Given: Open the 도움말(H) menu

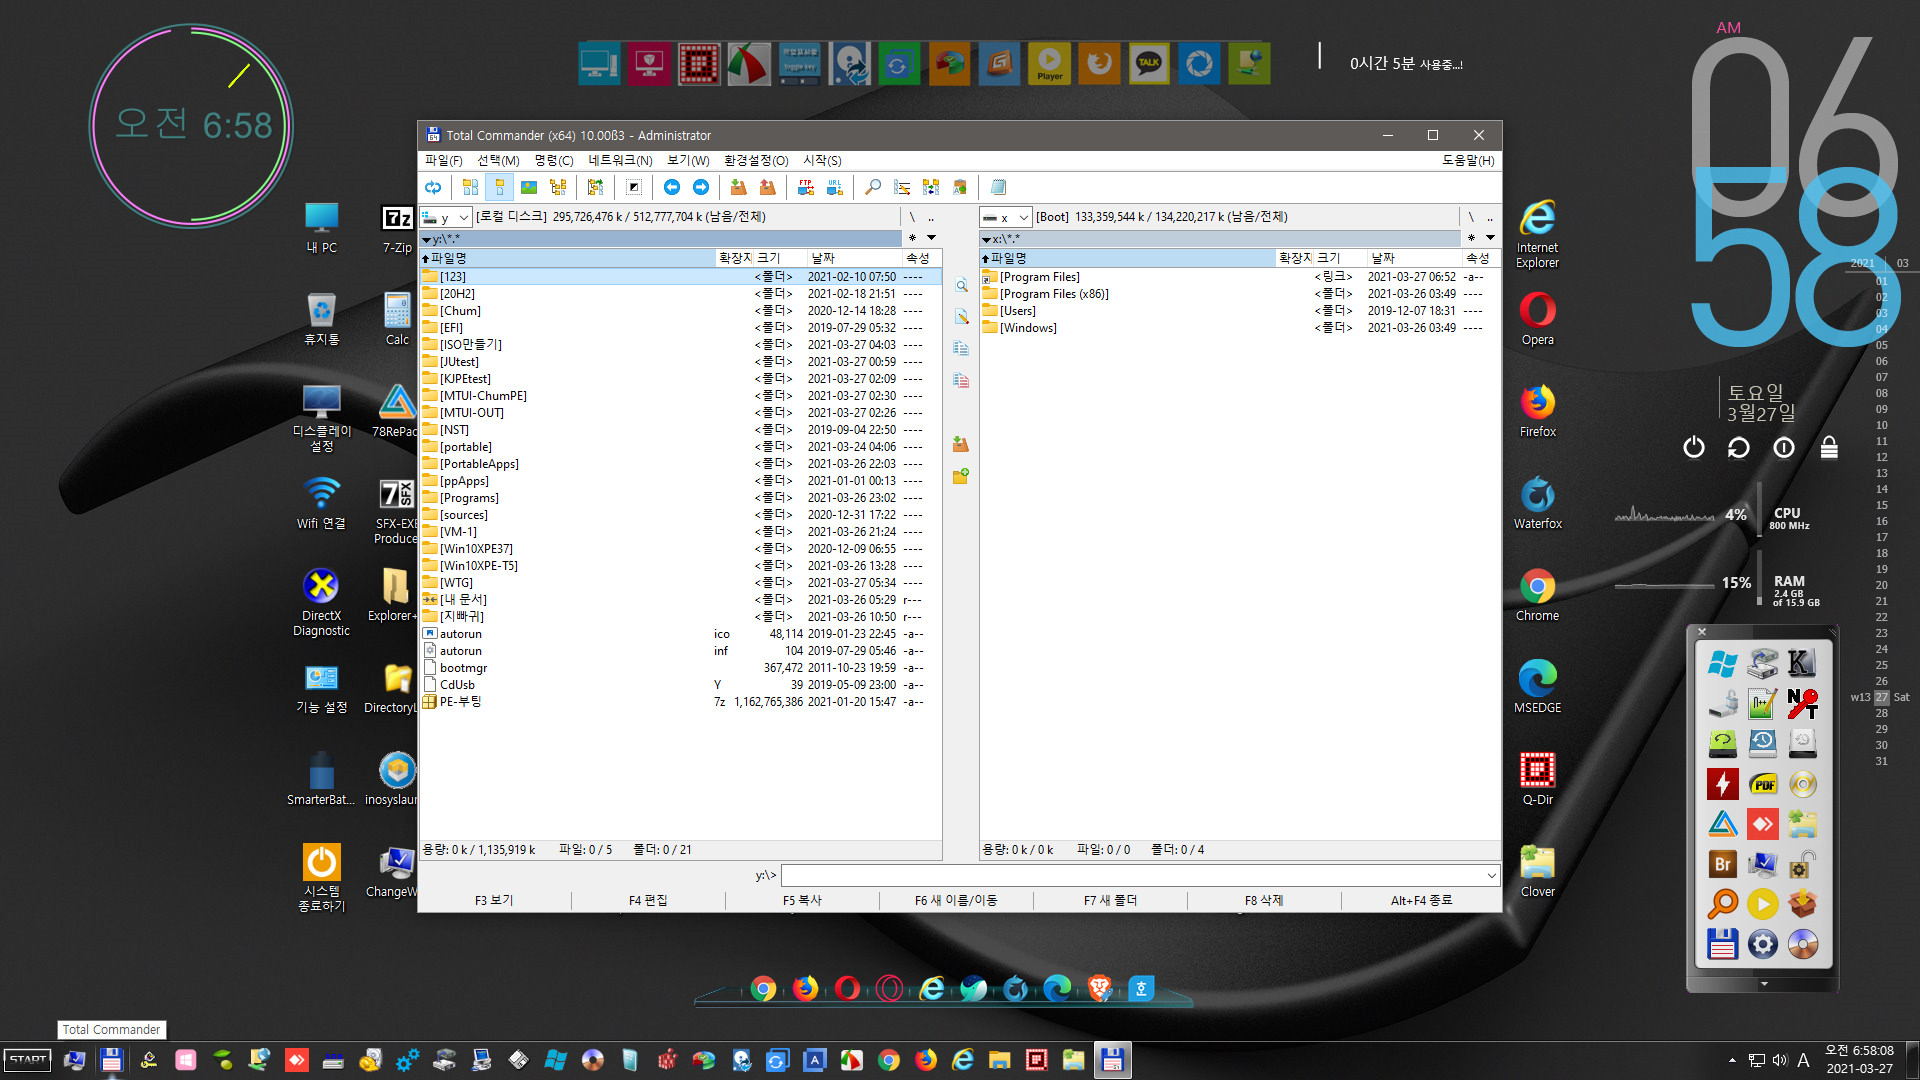Looking at the screenshot, I should tap(1468, 160).
